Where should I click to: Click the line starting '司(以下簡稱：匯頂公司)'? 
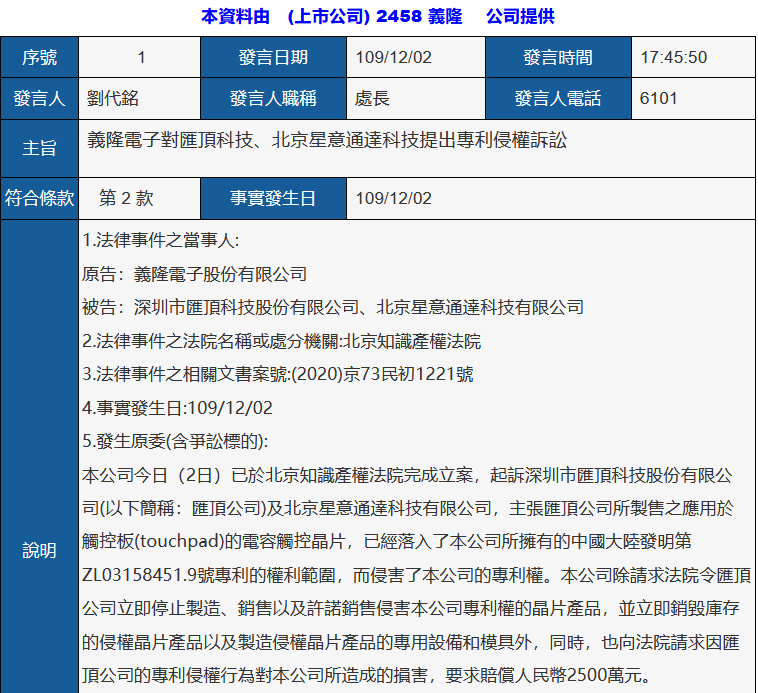(408, 508)
